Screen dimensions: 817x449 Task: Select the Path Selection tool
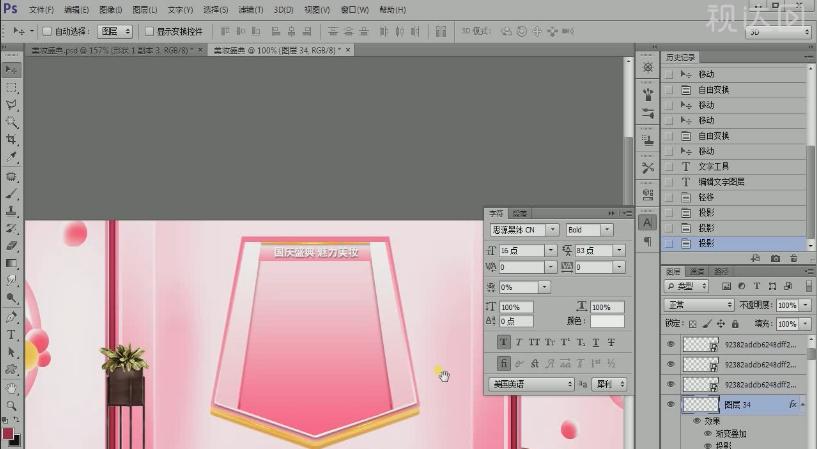coord(11,352)
